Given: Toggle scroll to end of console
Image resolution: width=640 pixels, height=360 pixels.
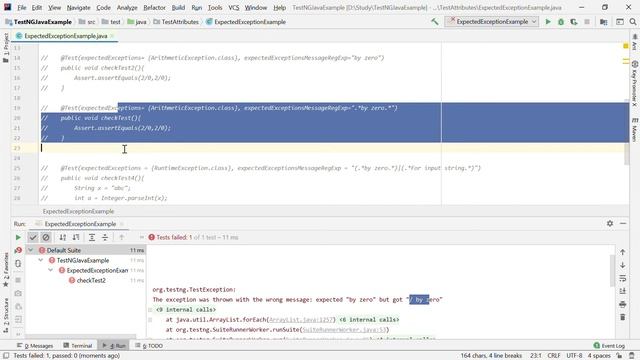Looking at the screenshot, I should coord(622,291).
